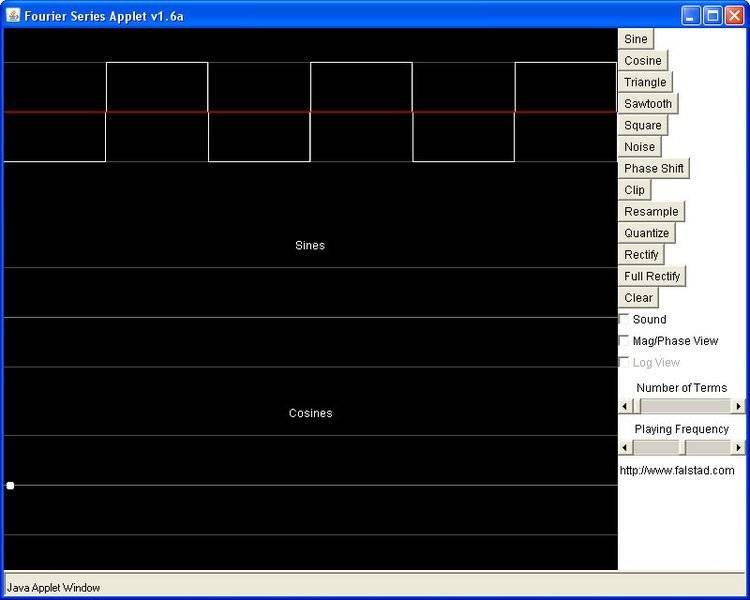Click the Java Applet Window status text

pyautogui.click(x=54, y=588)
